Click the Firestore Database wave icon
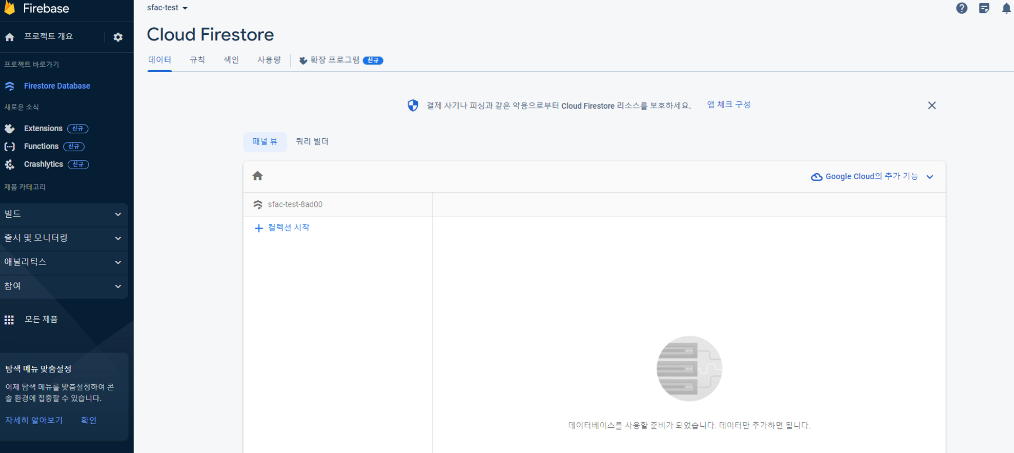 9,86
